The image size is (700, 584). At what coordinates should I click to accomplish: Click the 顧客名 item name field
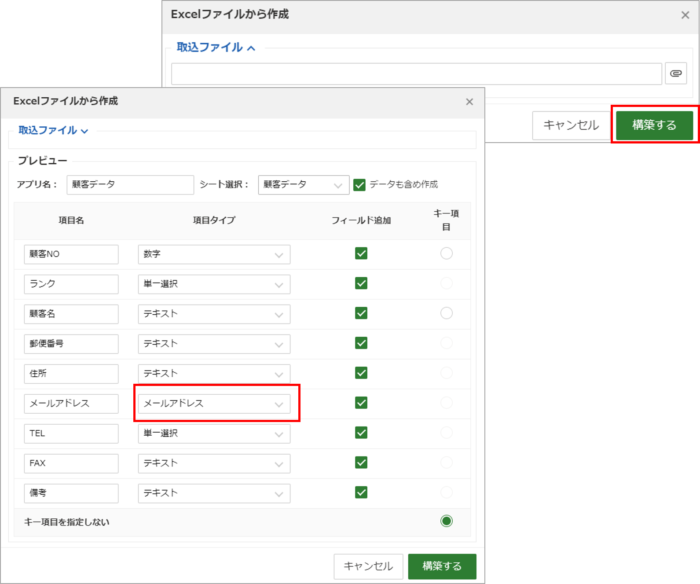tap(71, 314)
